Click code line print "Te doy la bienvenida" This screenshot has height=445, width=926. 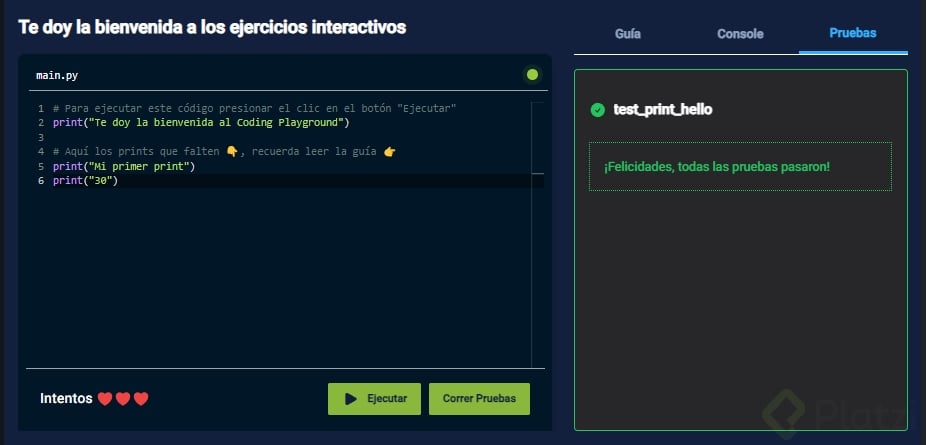click(x=201, y=123)
